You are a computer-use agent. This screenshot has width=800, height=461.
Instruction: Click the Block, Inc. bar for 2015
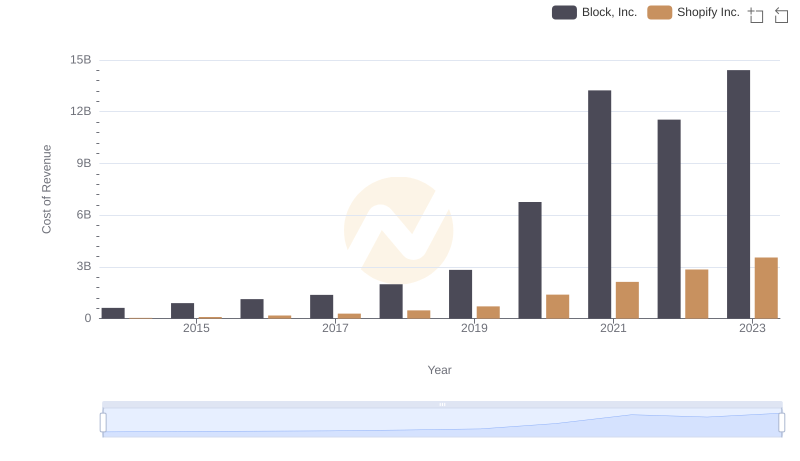coord(183,311)
